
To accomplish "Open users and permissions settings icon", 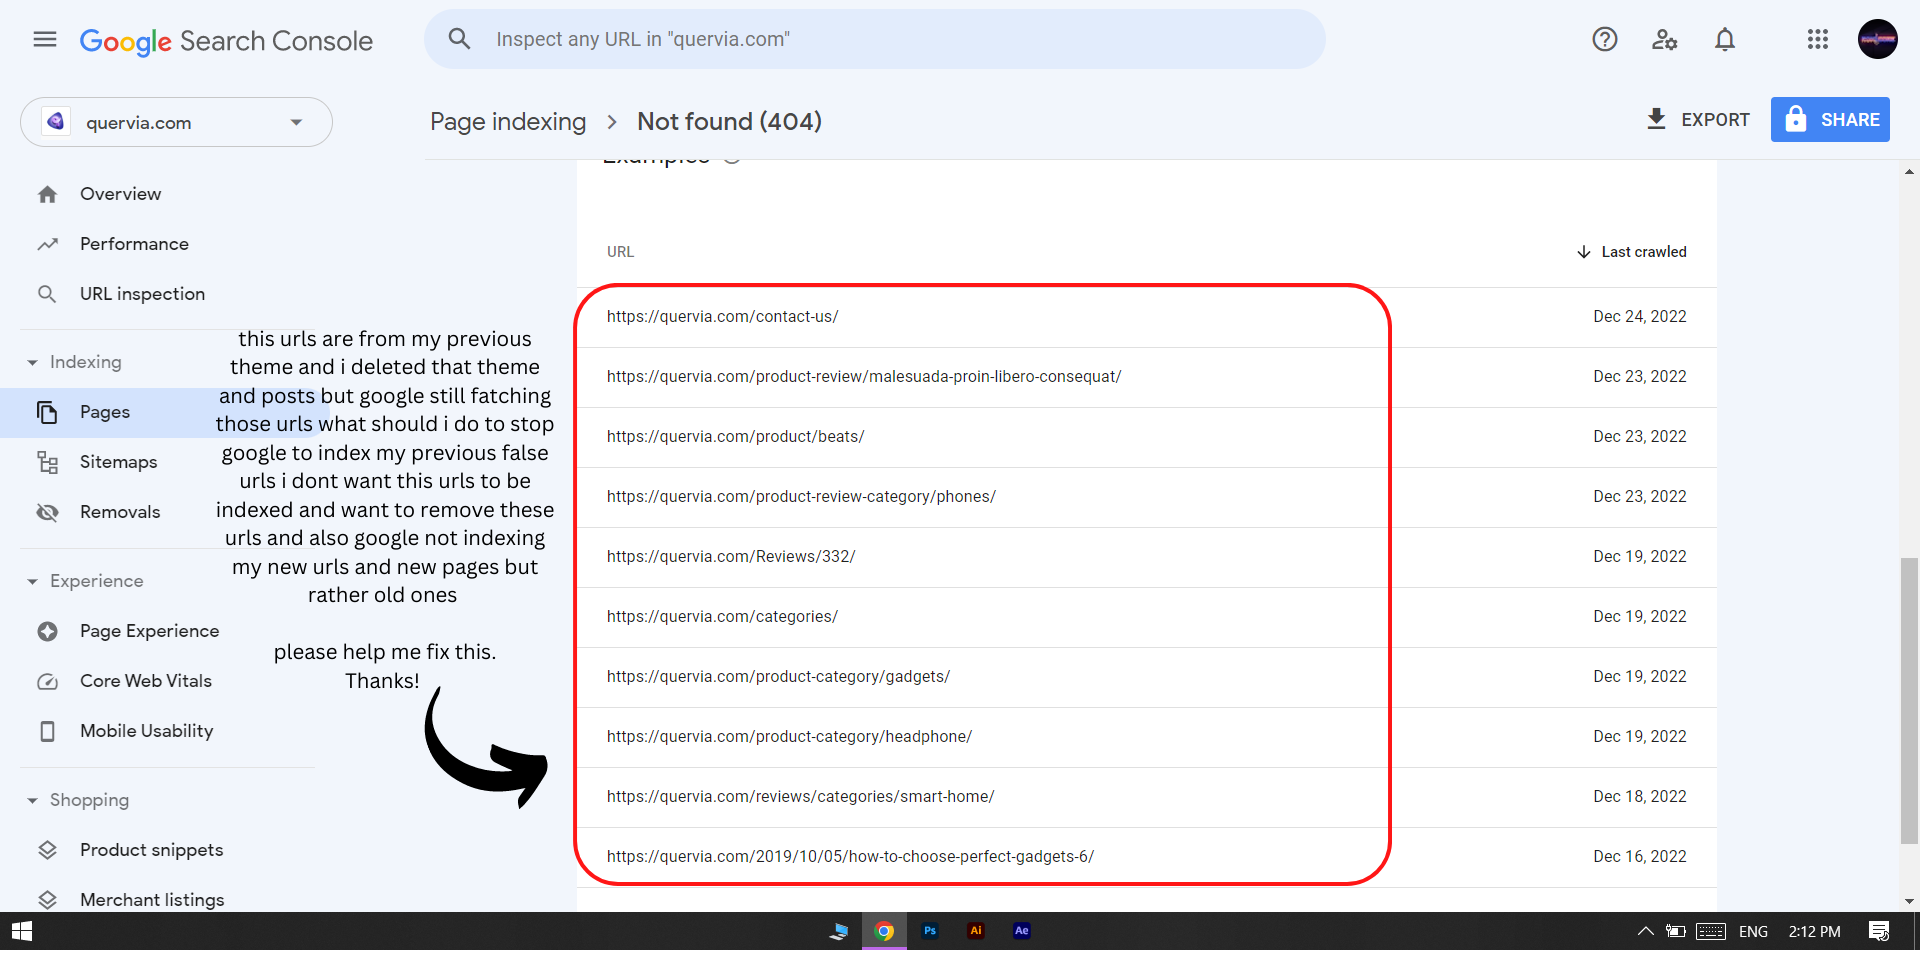I will (x=1665, y=39).
